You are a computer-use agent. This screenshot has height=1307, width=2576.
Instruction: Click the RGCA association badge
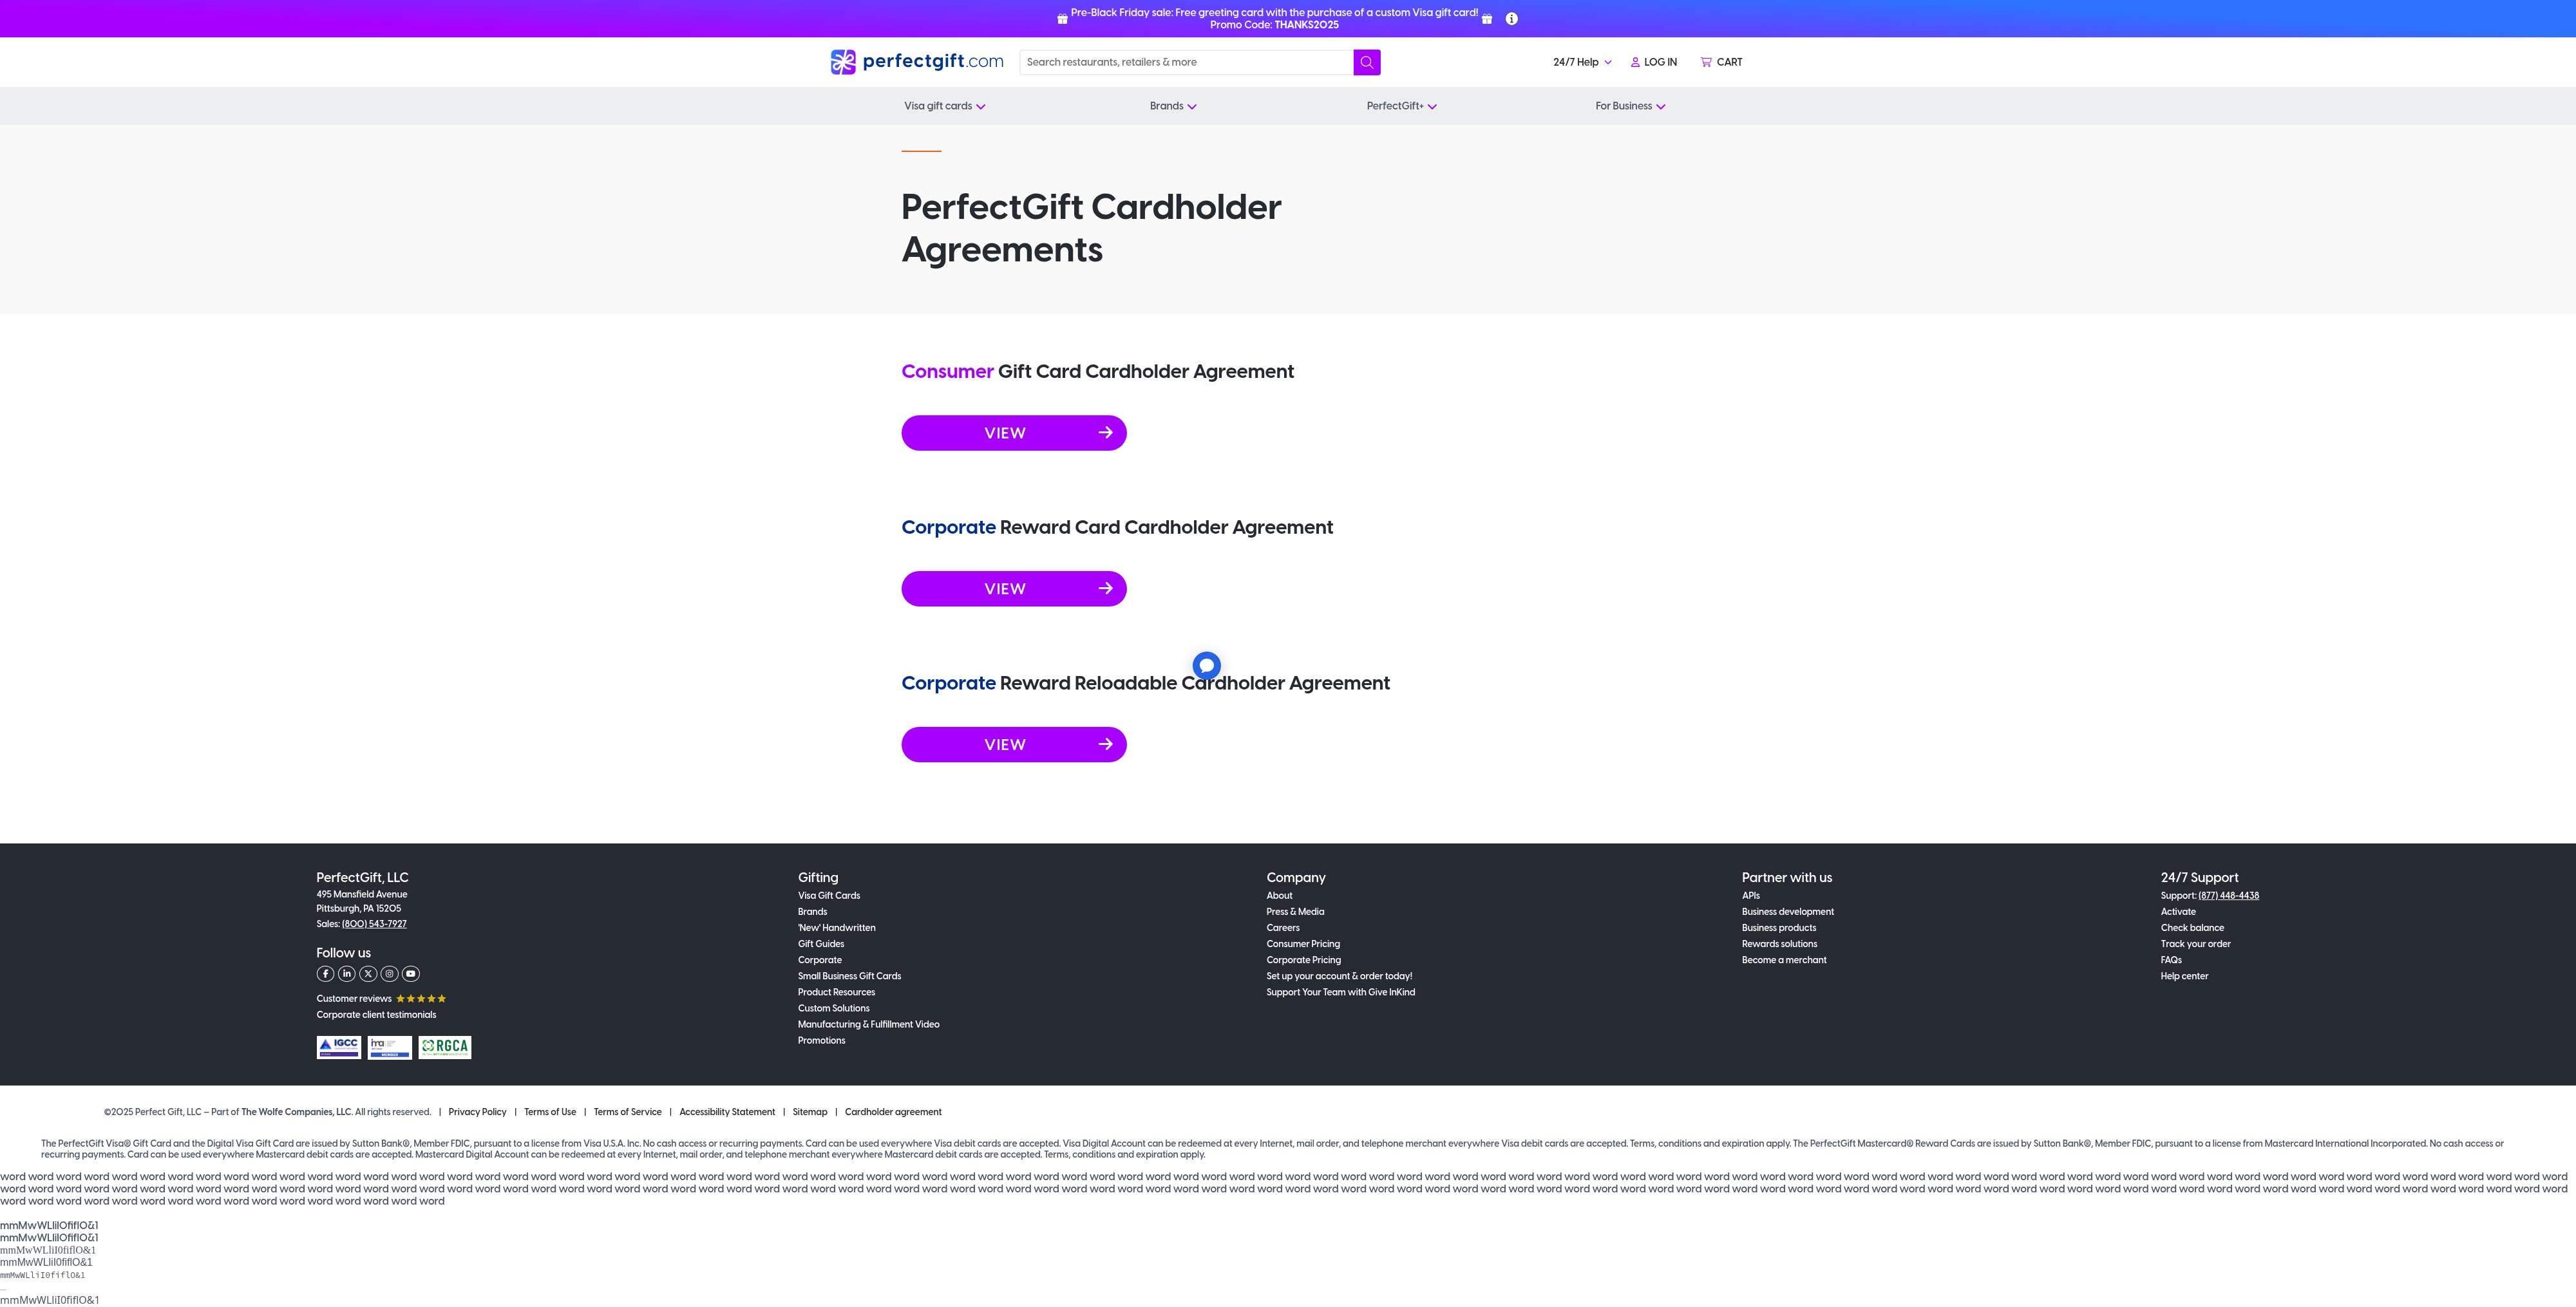click(x=445, y=1047)
